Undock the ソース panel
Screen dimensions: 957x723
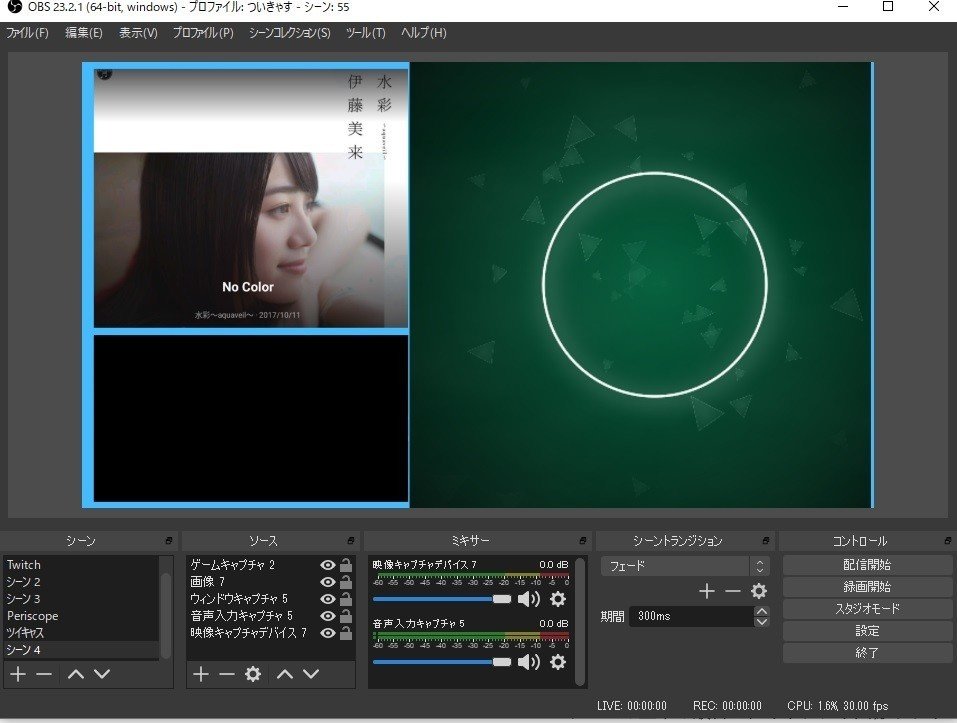[350, 541]
